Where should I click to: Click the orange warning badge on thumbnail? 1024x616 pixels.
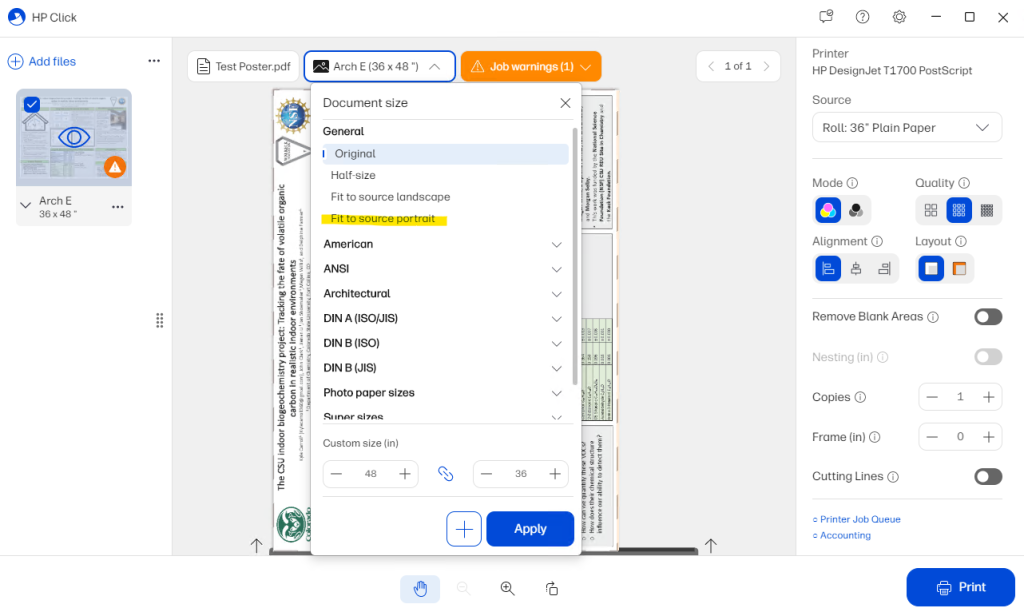pos(115,167)
